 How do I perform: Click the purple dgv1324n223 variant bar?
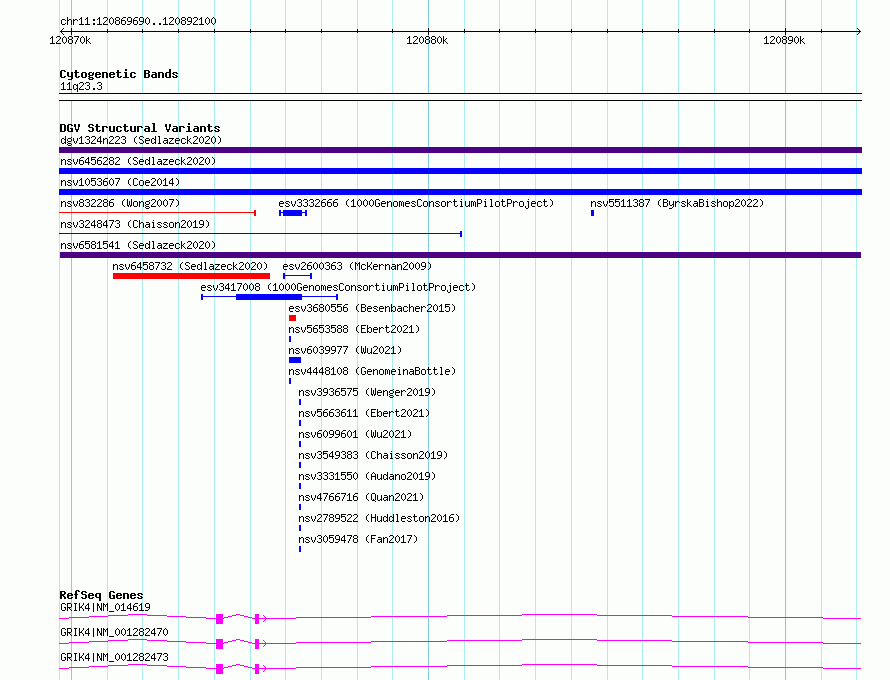tap(460, 150)
